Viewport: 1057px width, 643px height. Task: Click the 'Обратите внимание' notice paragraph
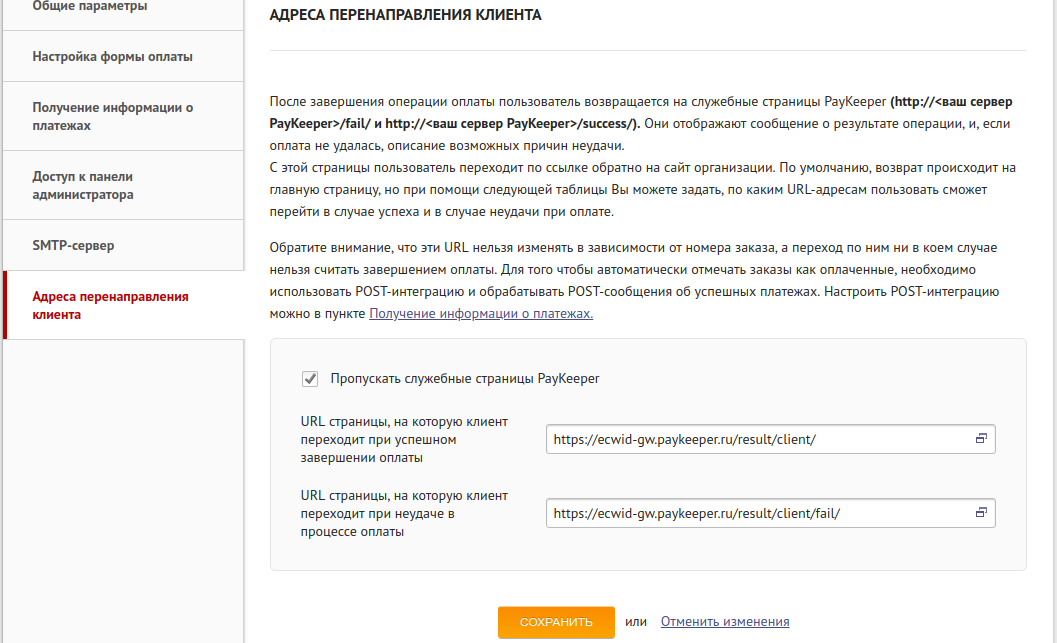640,270
